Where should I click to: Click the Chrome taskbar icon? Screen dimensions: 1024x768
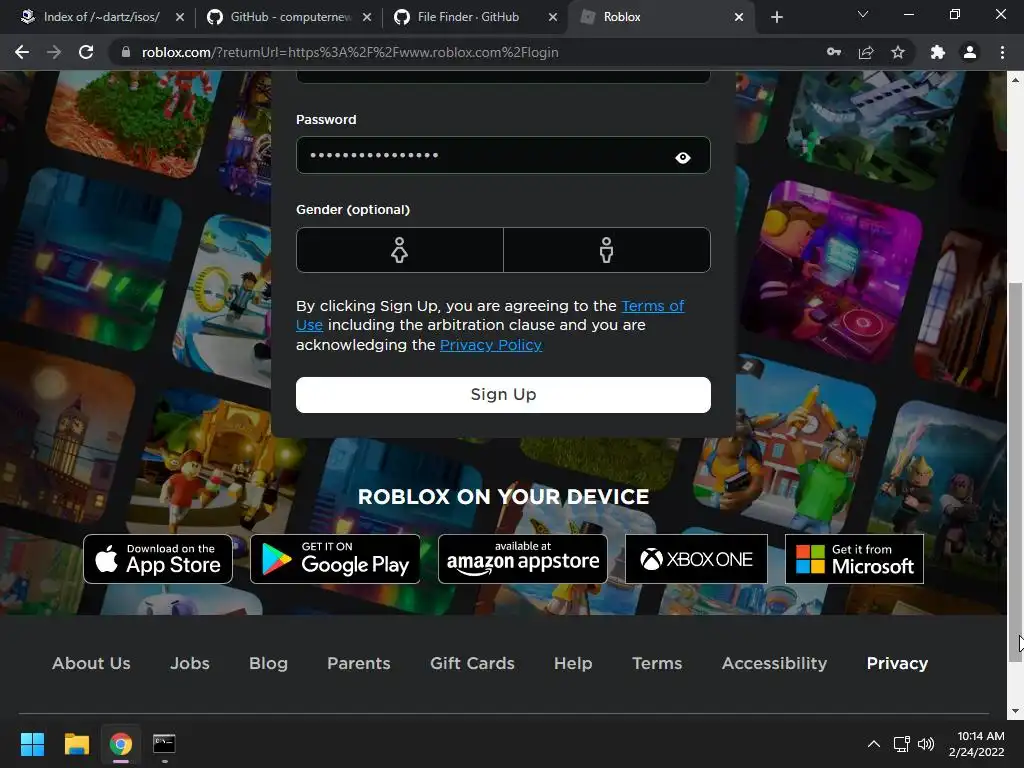tap(121, 744)
